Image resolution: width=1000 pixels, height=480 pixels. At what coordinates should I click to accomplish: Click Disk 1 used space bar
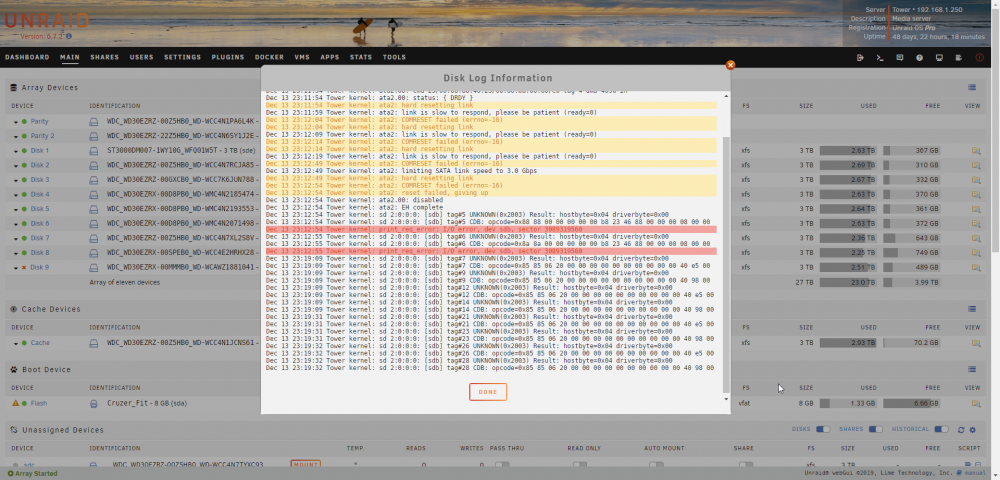coord(848,151)
